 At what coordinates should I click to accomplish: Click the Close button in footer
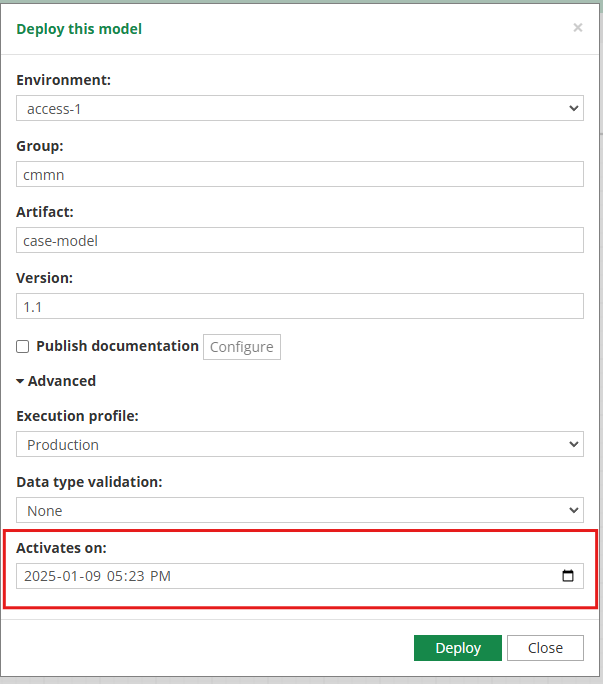click(545, 648)
